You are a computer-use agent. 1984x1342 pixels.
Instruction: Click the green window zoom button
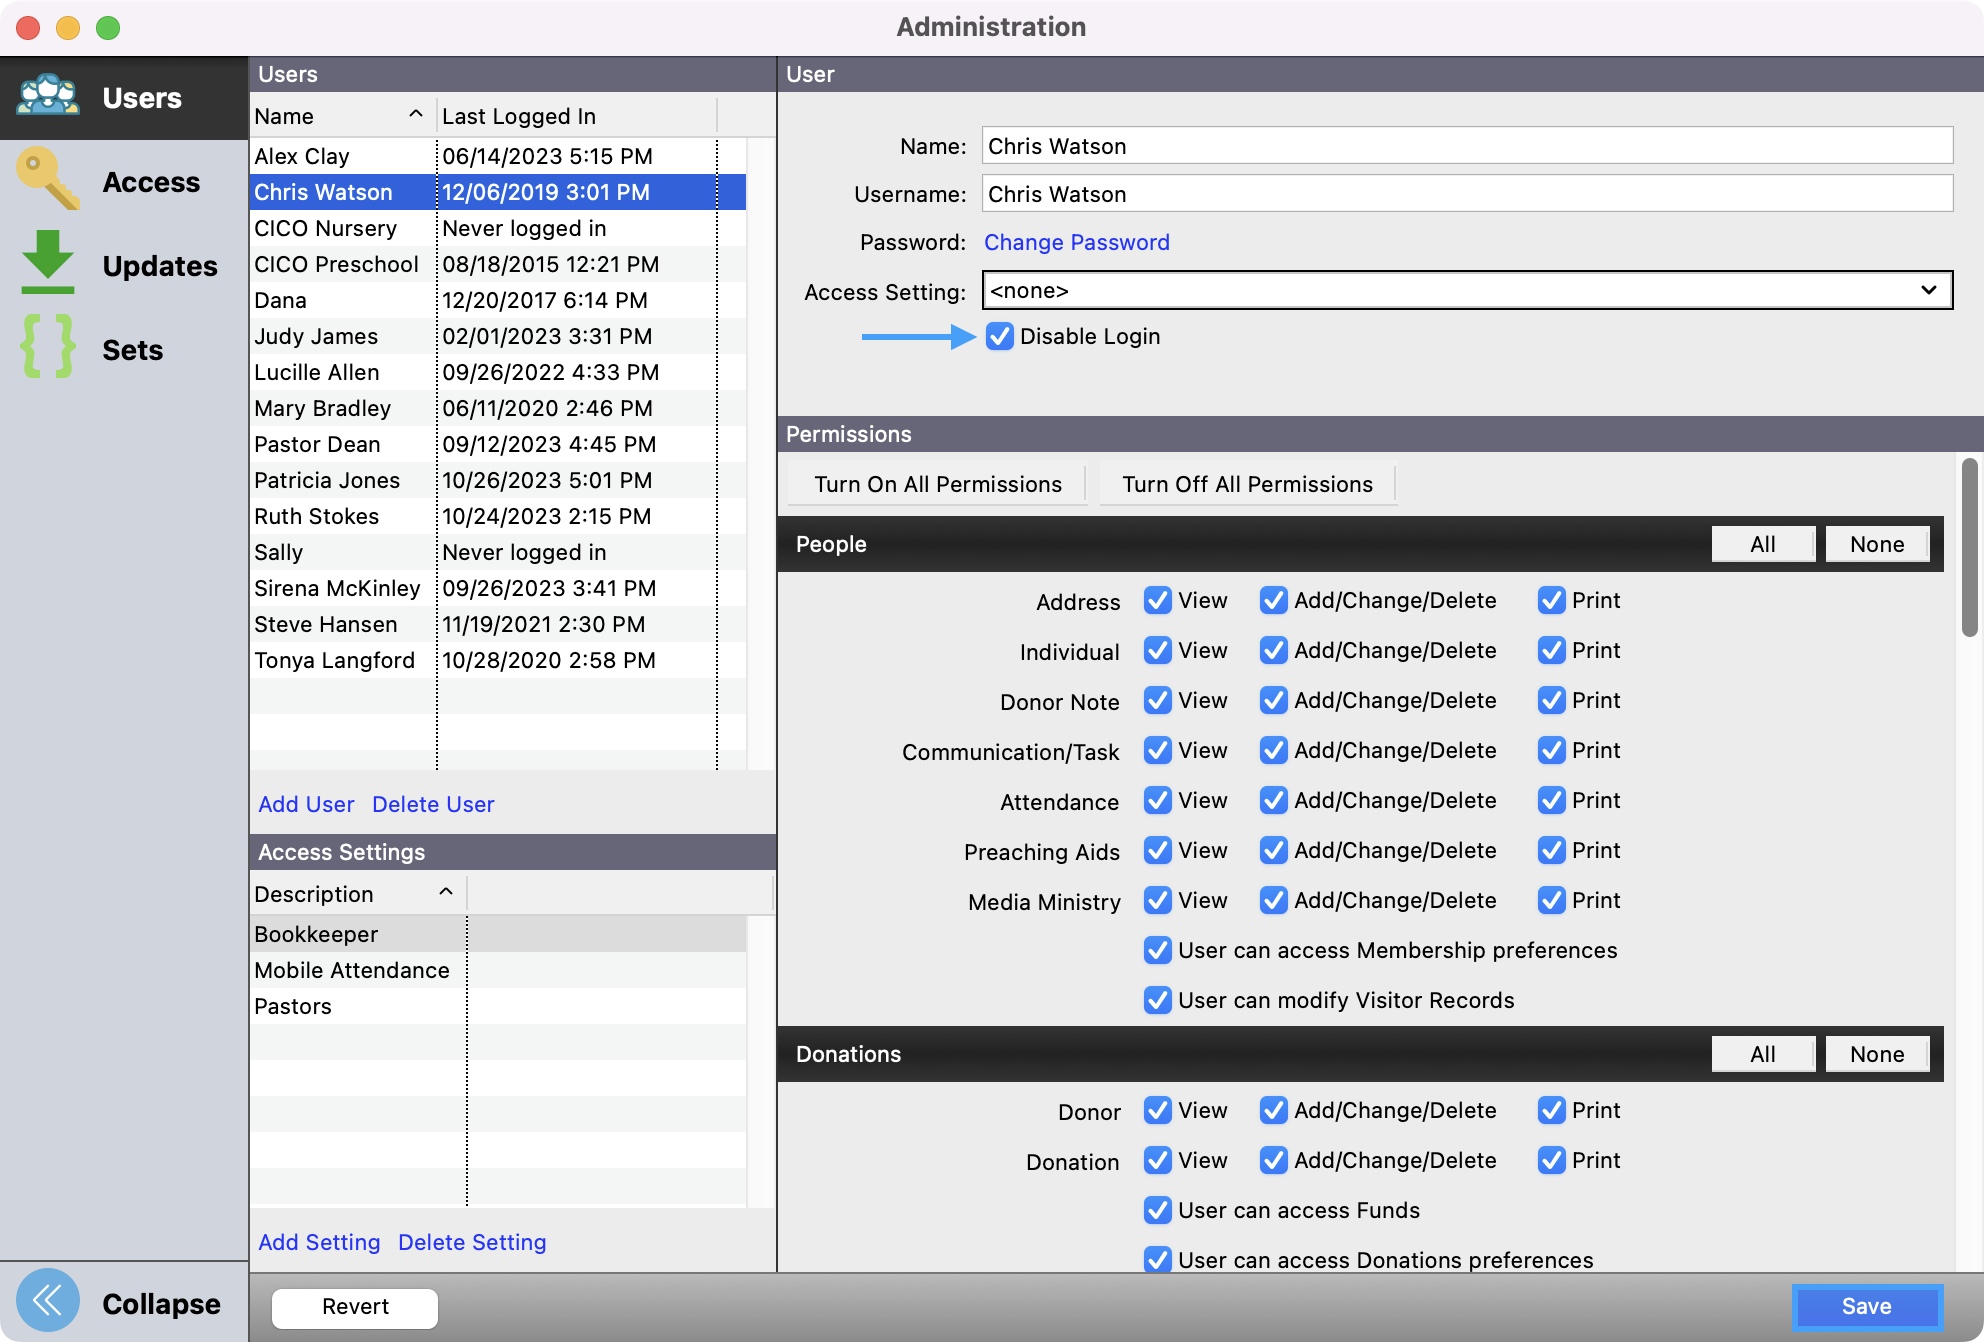tap(108, 28)
